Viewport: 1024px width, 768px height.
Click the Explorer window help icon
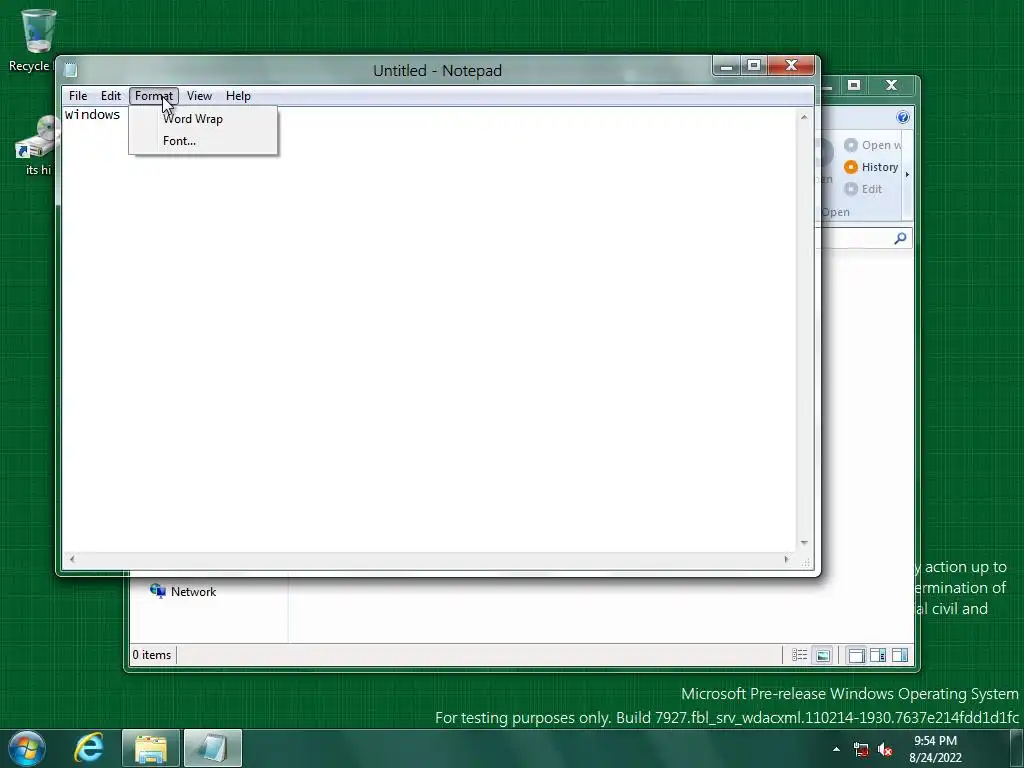point(903,118)
